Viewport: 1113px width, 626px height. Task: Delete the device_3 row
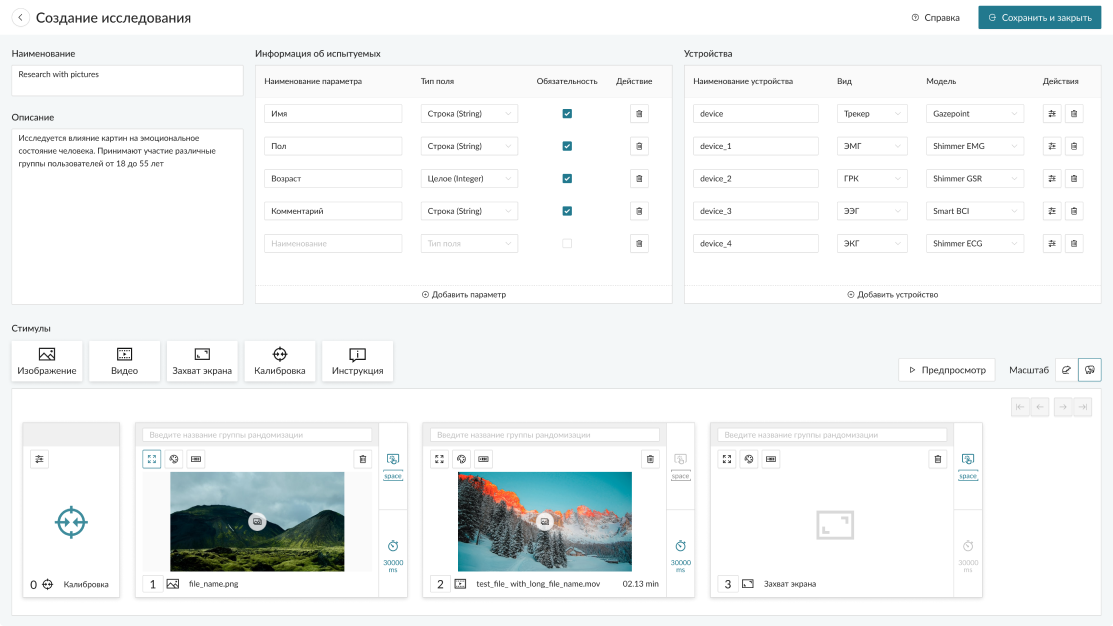coord(1074,211)
